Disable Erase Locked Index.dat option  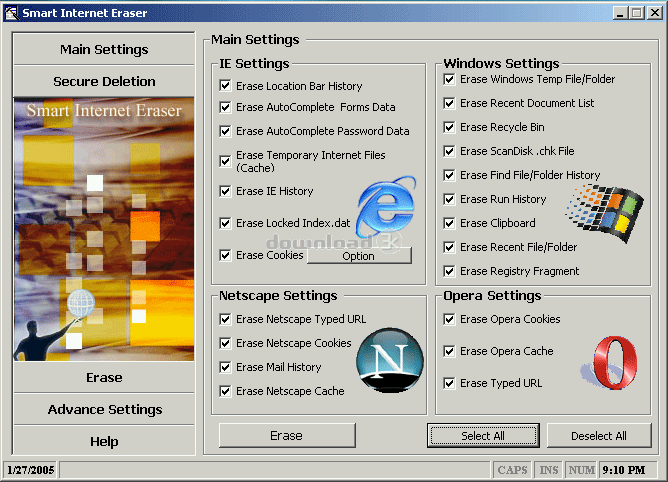click(x=225, y=223)
